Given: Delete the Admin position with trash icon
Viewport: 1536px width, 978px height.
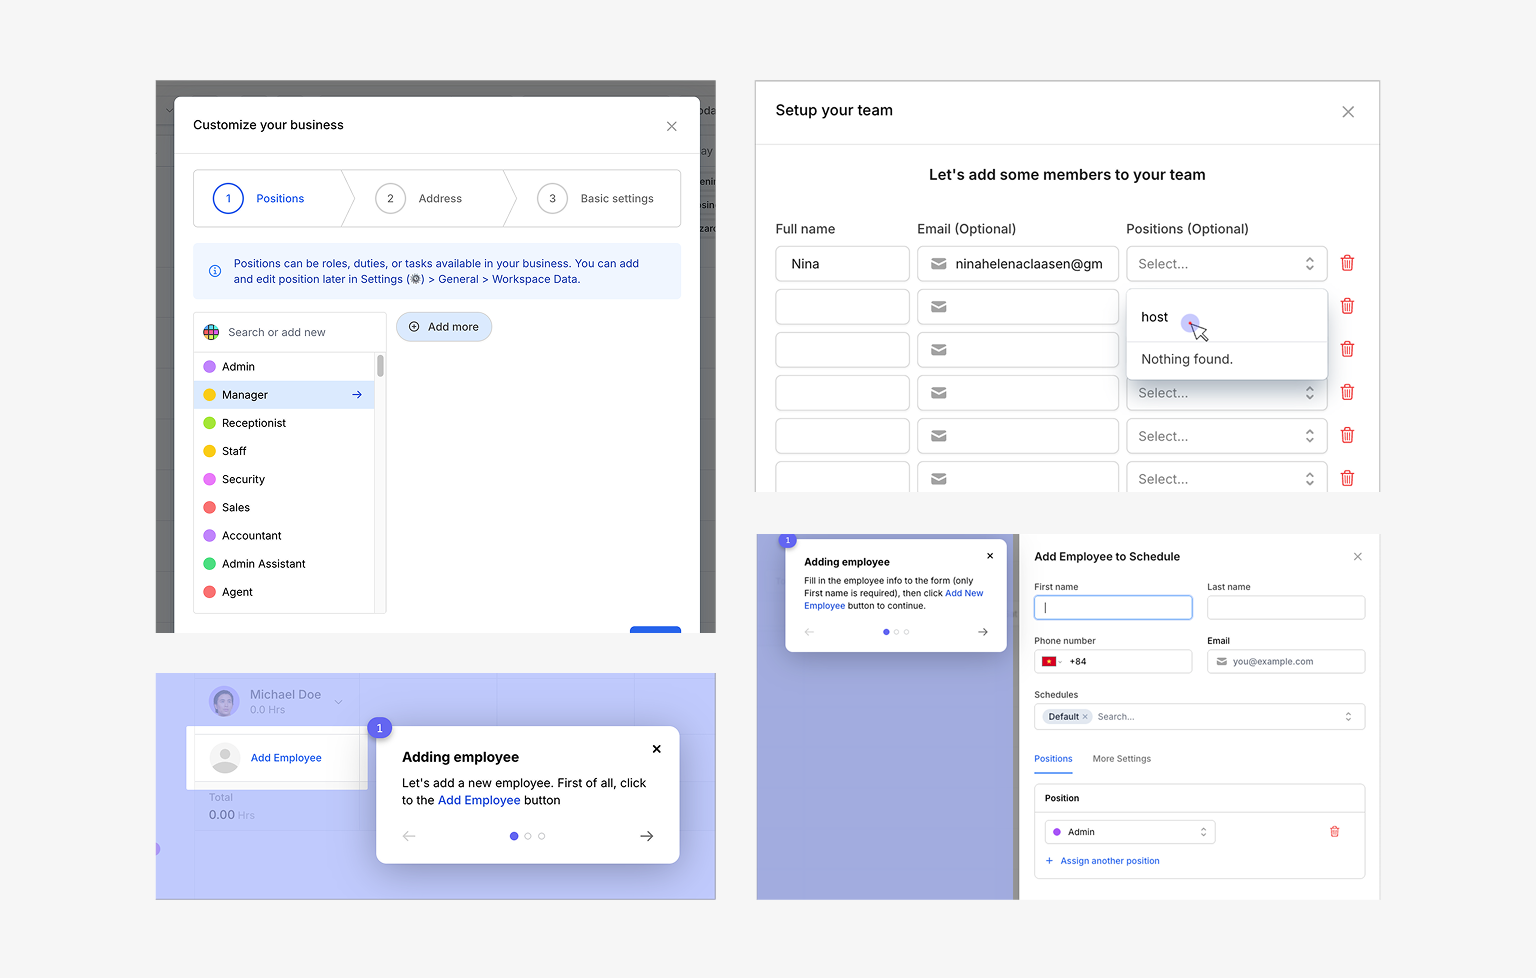Looking at the screenshot, I should [x=1334, y=832].
